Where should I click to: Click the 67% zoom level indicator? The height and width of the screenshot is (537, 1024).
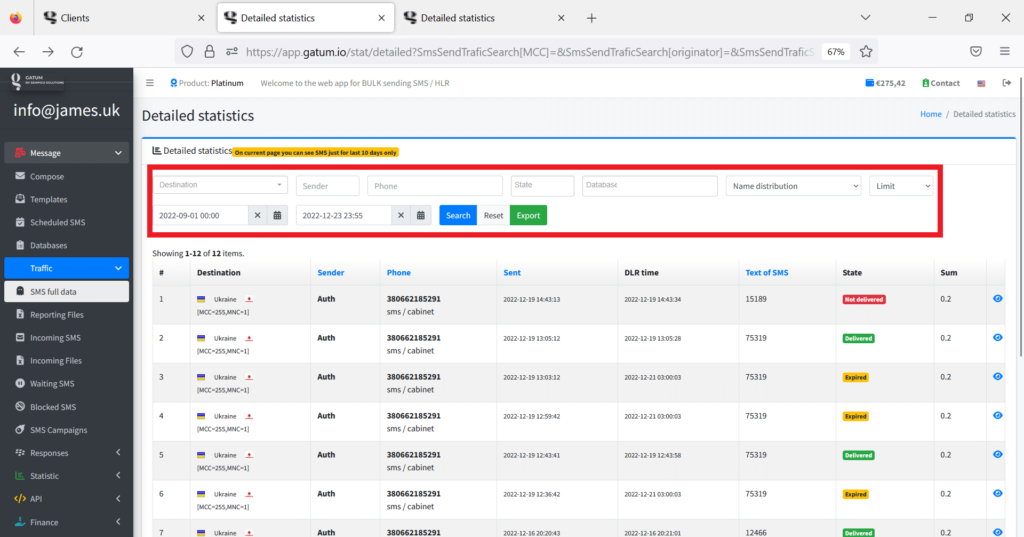[835, 52]
